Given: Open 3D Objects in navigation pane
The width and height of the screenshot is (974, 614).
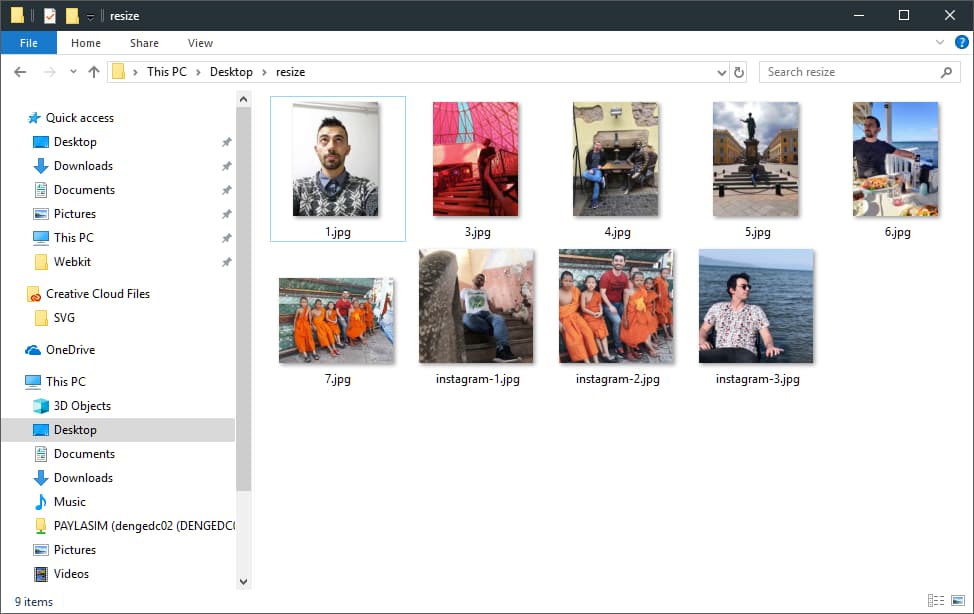Looking at the screenshot, I should 82,406.
